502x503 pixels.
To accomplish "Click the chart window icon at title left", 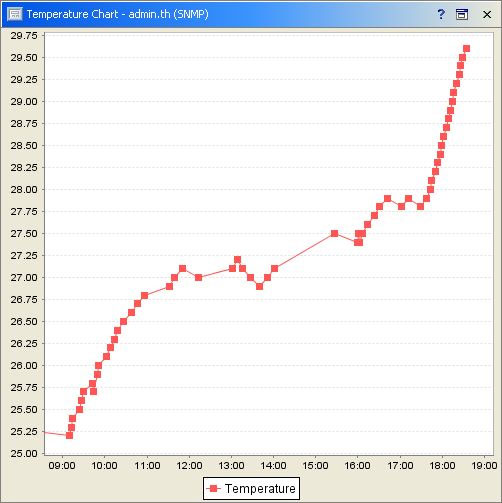I will pos(14,14).
